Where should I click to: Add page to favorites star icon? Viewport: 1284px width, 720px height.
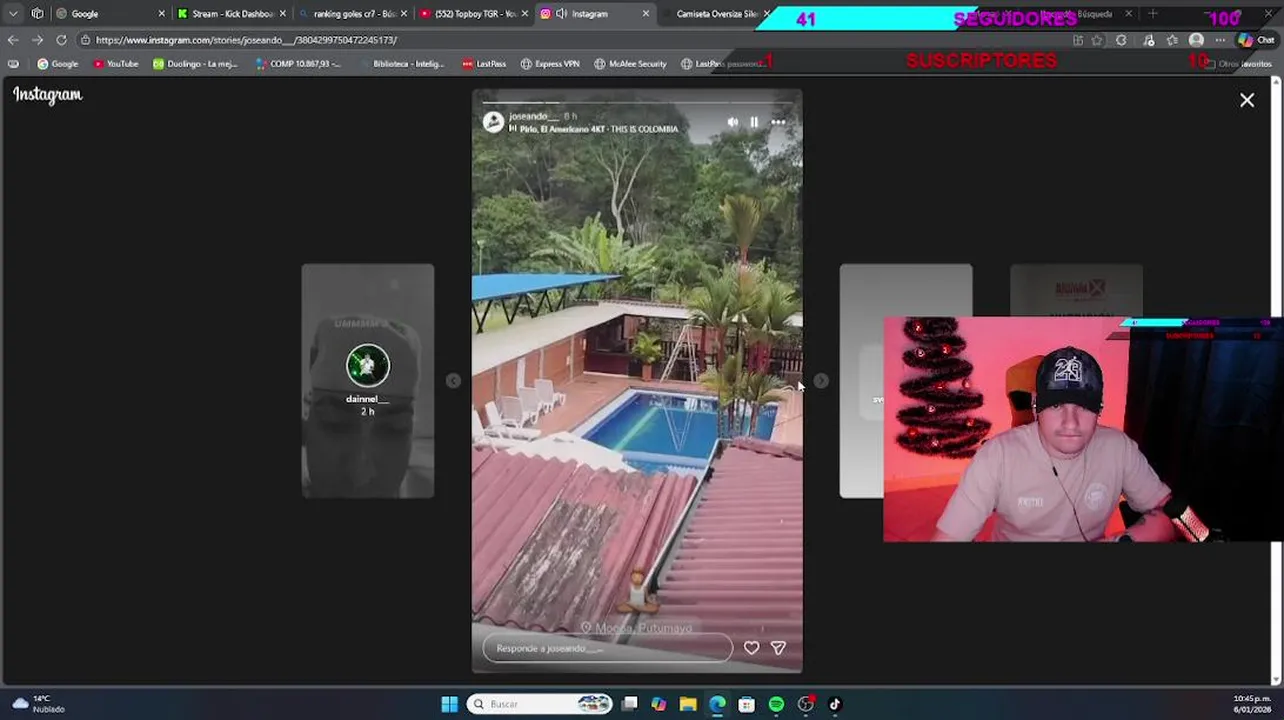click(1097, 40)
